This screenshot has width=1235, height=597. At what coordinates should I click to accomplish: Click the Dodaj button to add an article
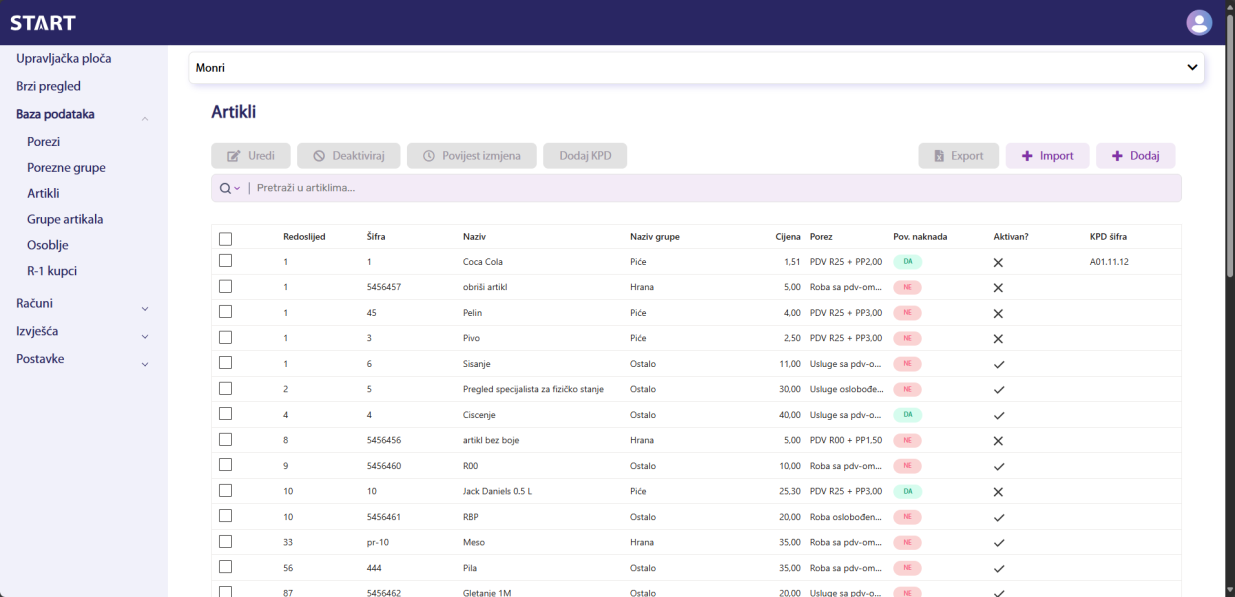coord(1135,156)
